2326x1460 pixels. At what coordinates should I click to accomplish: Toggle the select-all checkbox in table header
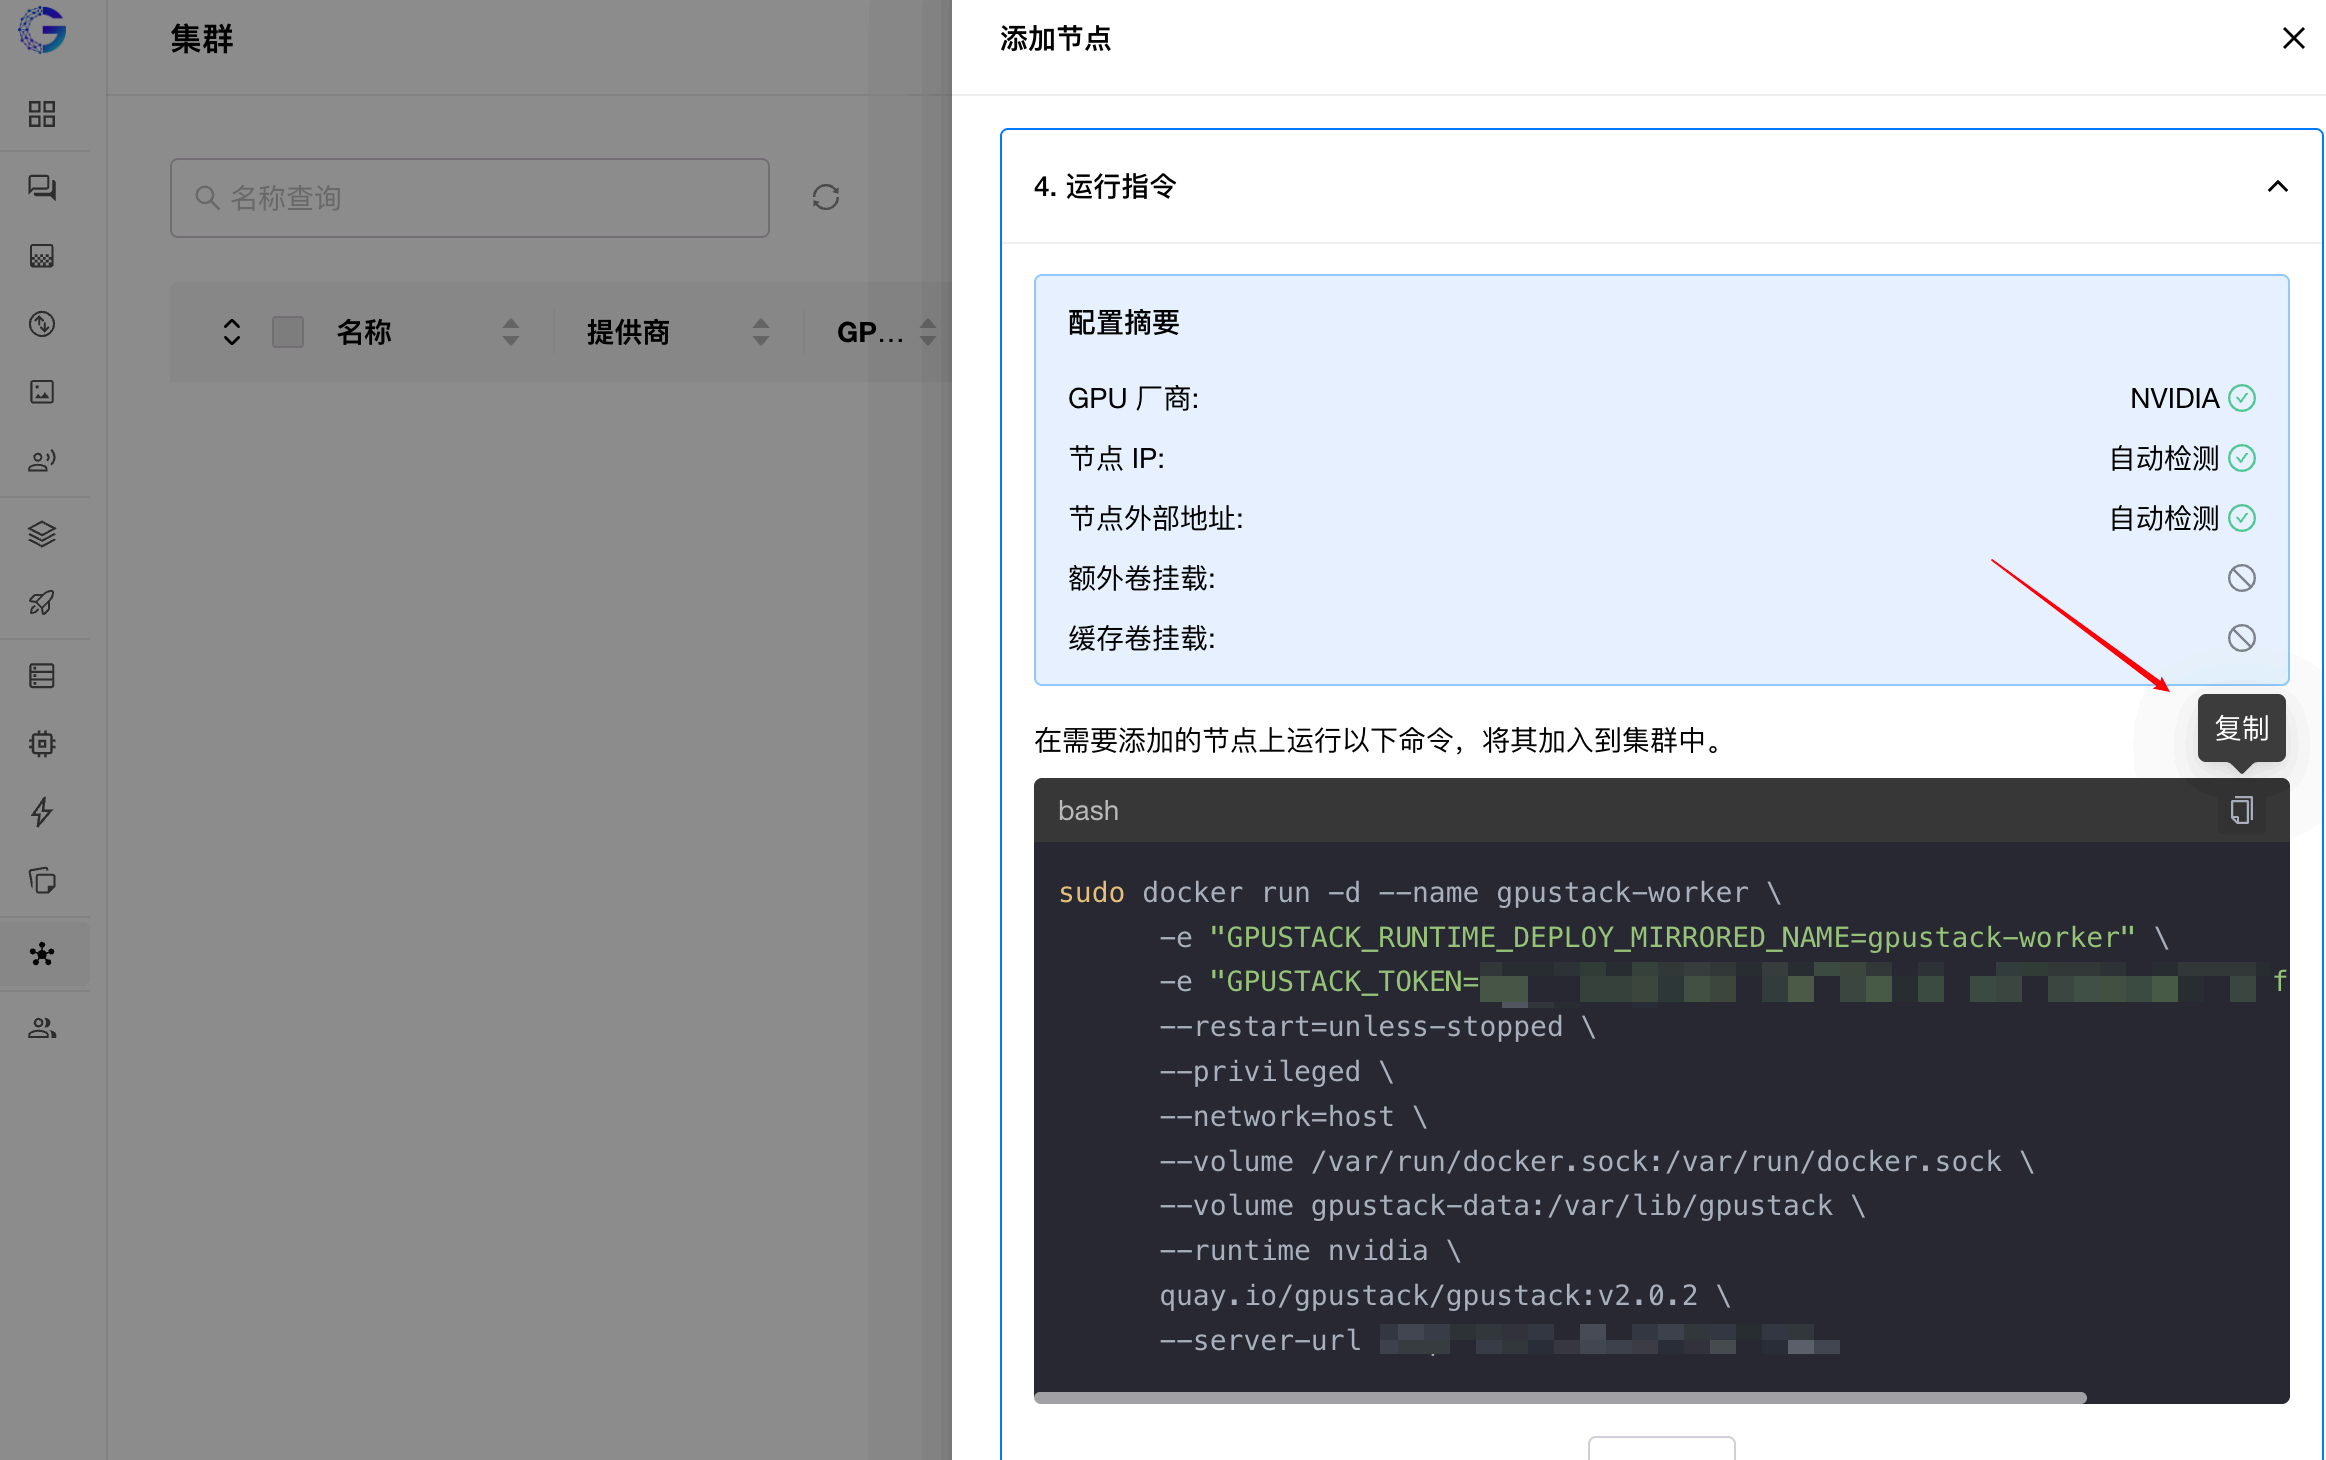(288, 332)
